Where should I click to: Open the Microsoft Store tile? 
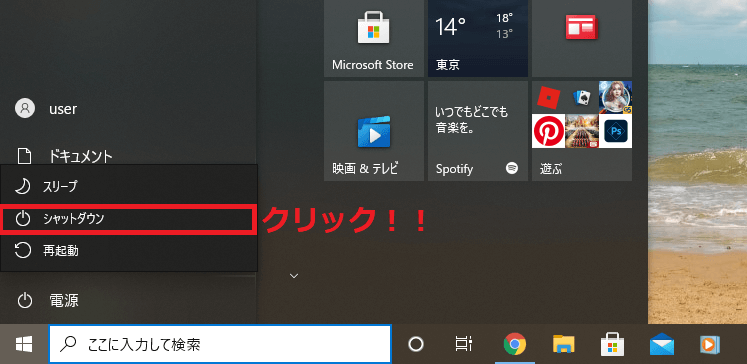374,38
